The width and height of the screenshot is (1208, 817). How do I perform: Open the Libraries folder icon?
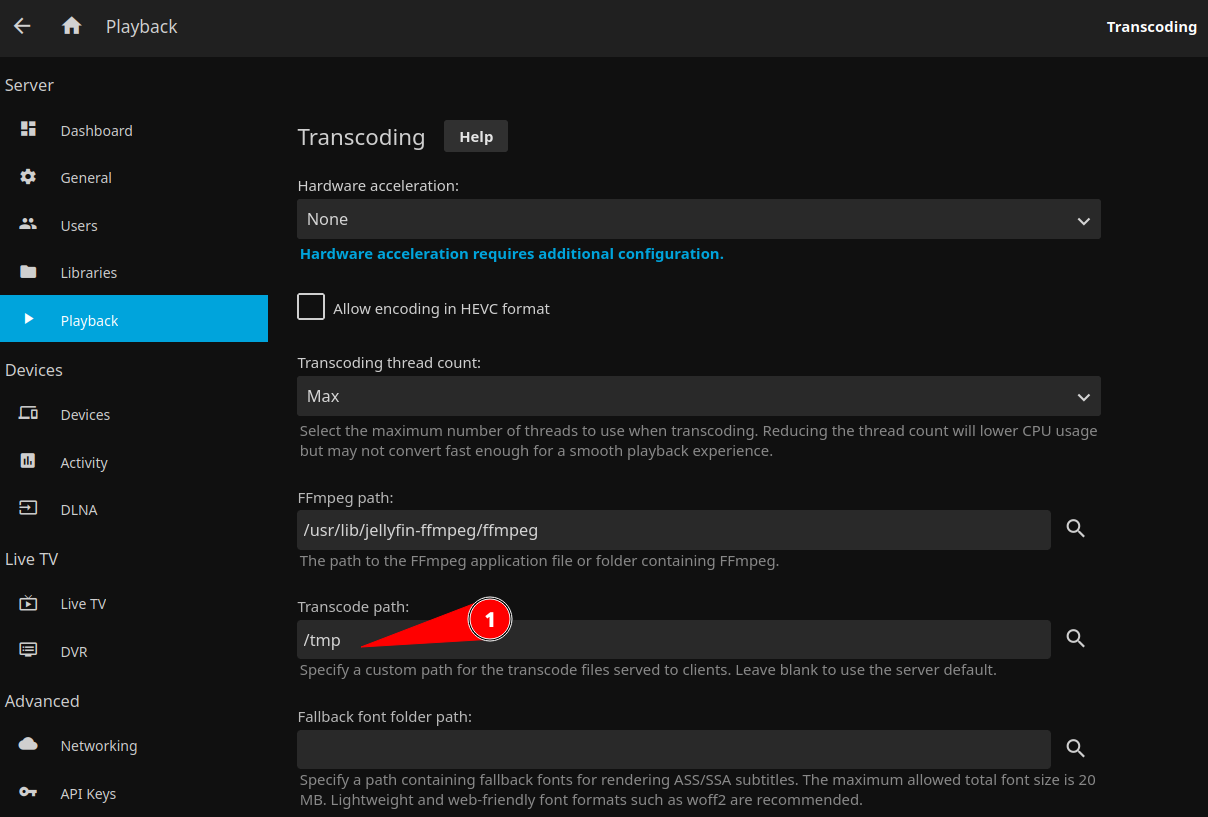coord(27,272)
